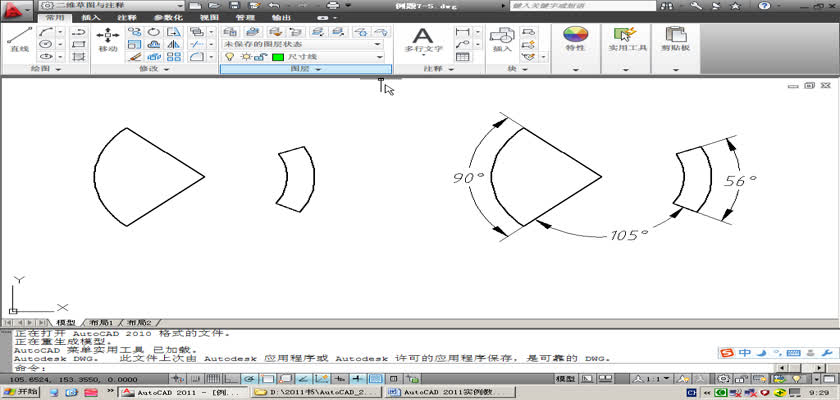Screen dimensions: 840x400
Task: Click the Multiline Text (多行文字) tool
Action: click(x=423, y=40)
